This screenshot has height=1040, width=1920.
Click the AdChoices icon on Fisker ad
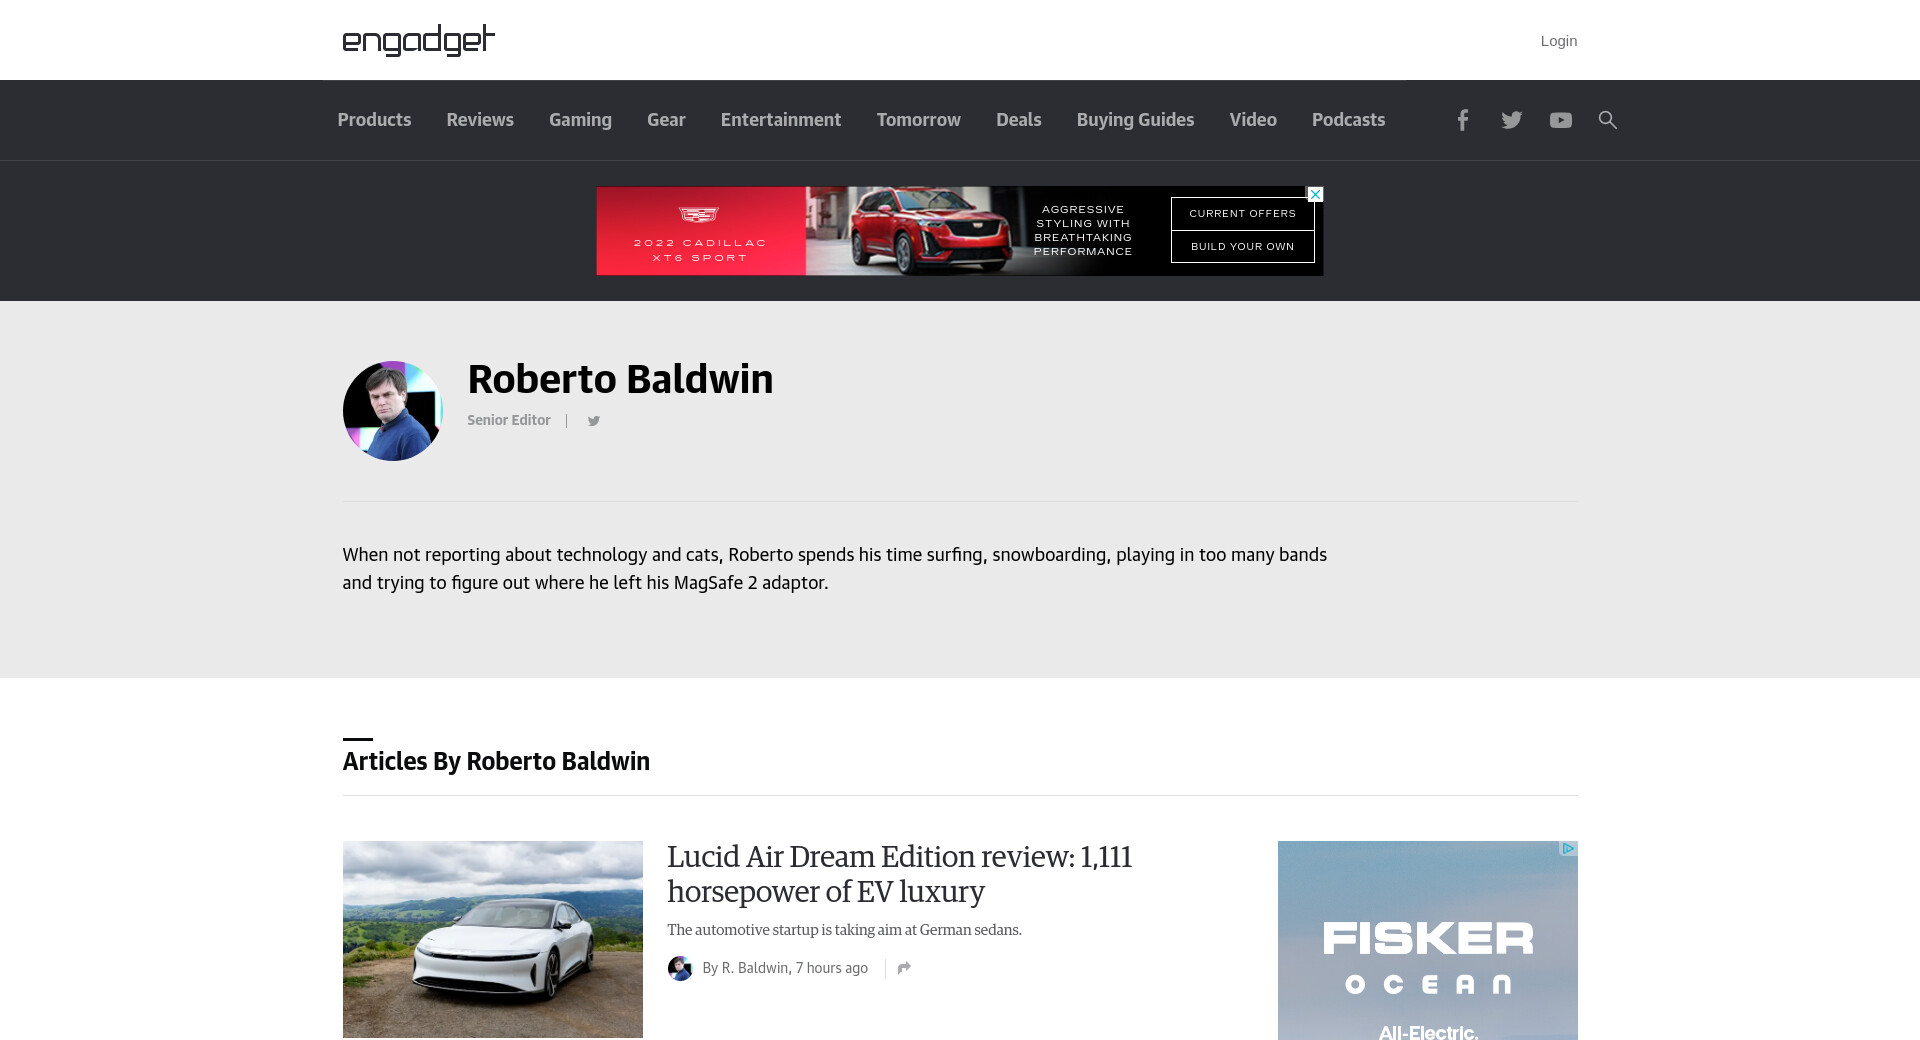click(x=1568, y=849)
